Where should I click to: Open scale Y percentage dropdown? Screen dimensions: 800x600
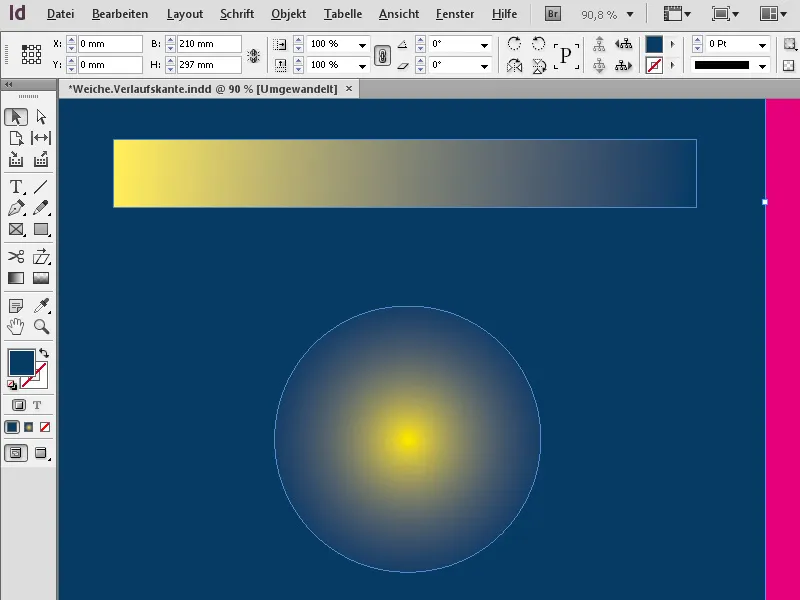(x=362, y=66)
